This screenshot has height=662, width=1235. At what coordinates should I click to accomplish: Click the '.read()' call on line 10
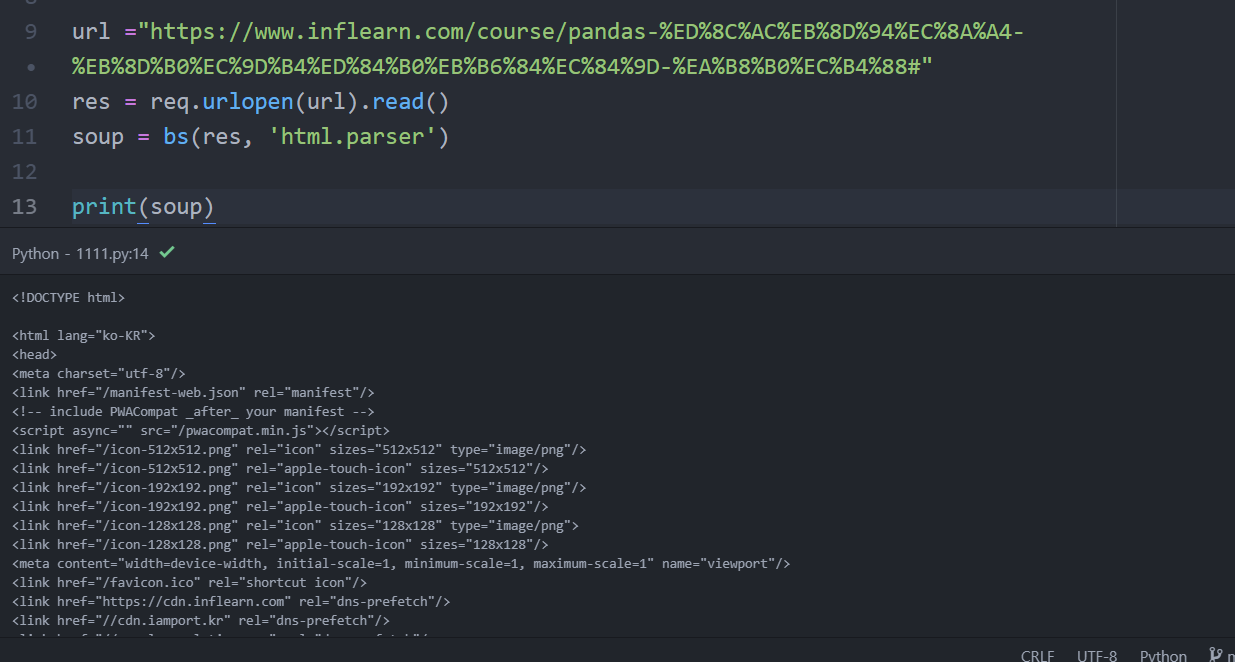click(x=404, y=102)
